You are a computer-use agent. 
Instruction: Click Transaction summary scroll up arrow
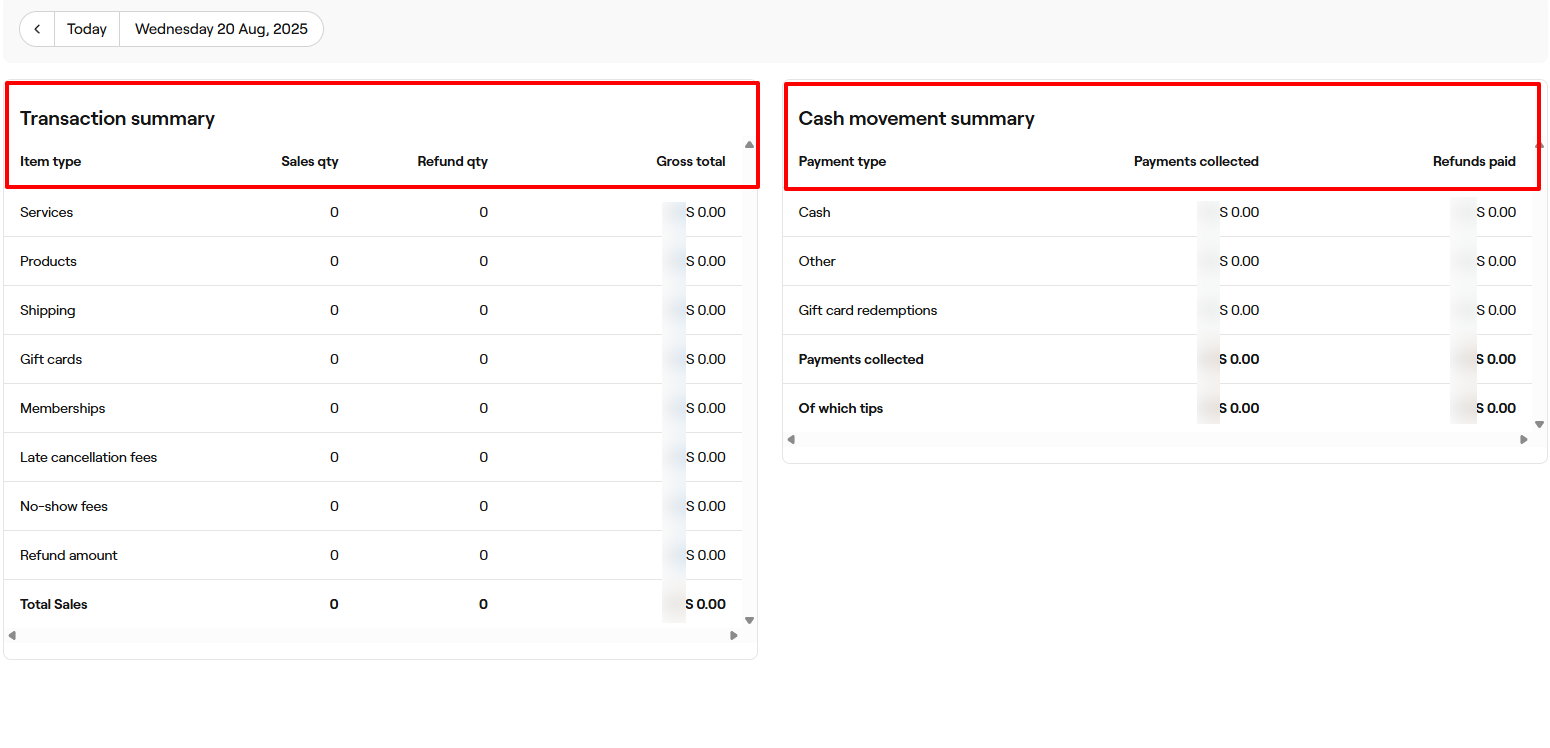coord(749,145)
